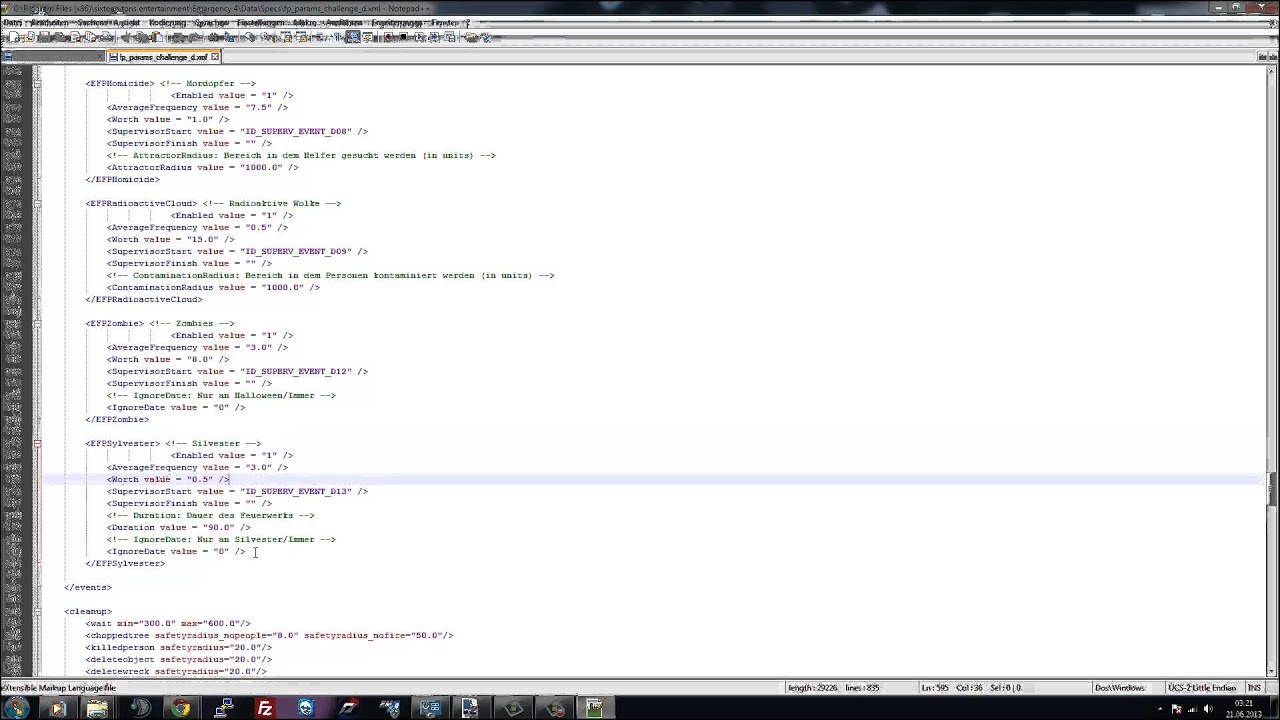Click the '<cleanup>' opening tag line
Viewport: 1280px width, 720px height.
(x=88, y=611)
